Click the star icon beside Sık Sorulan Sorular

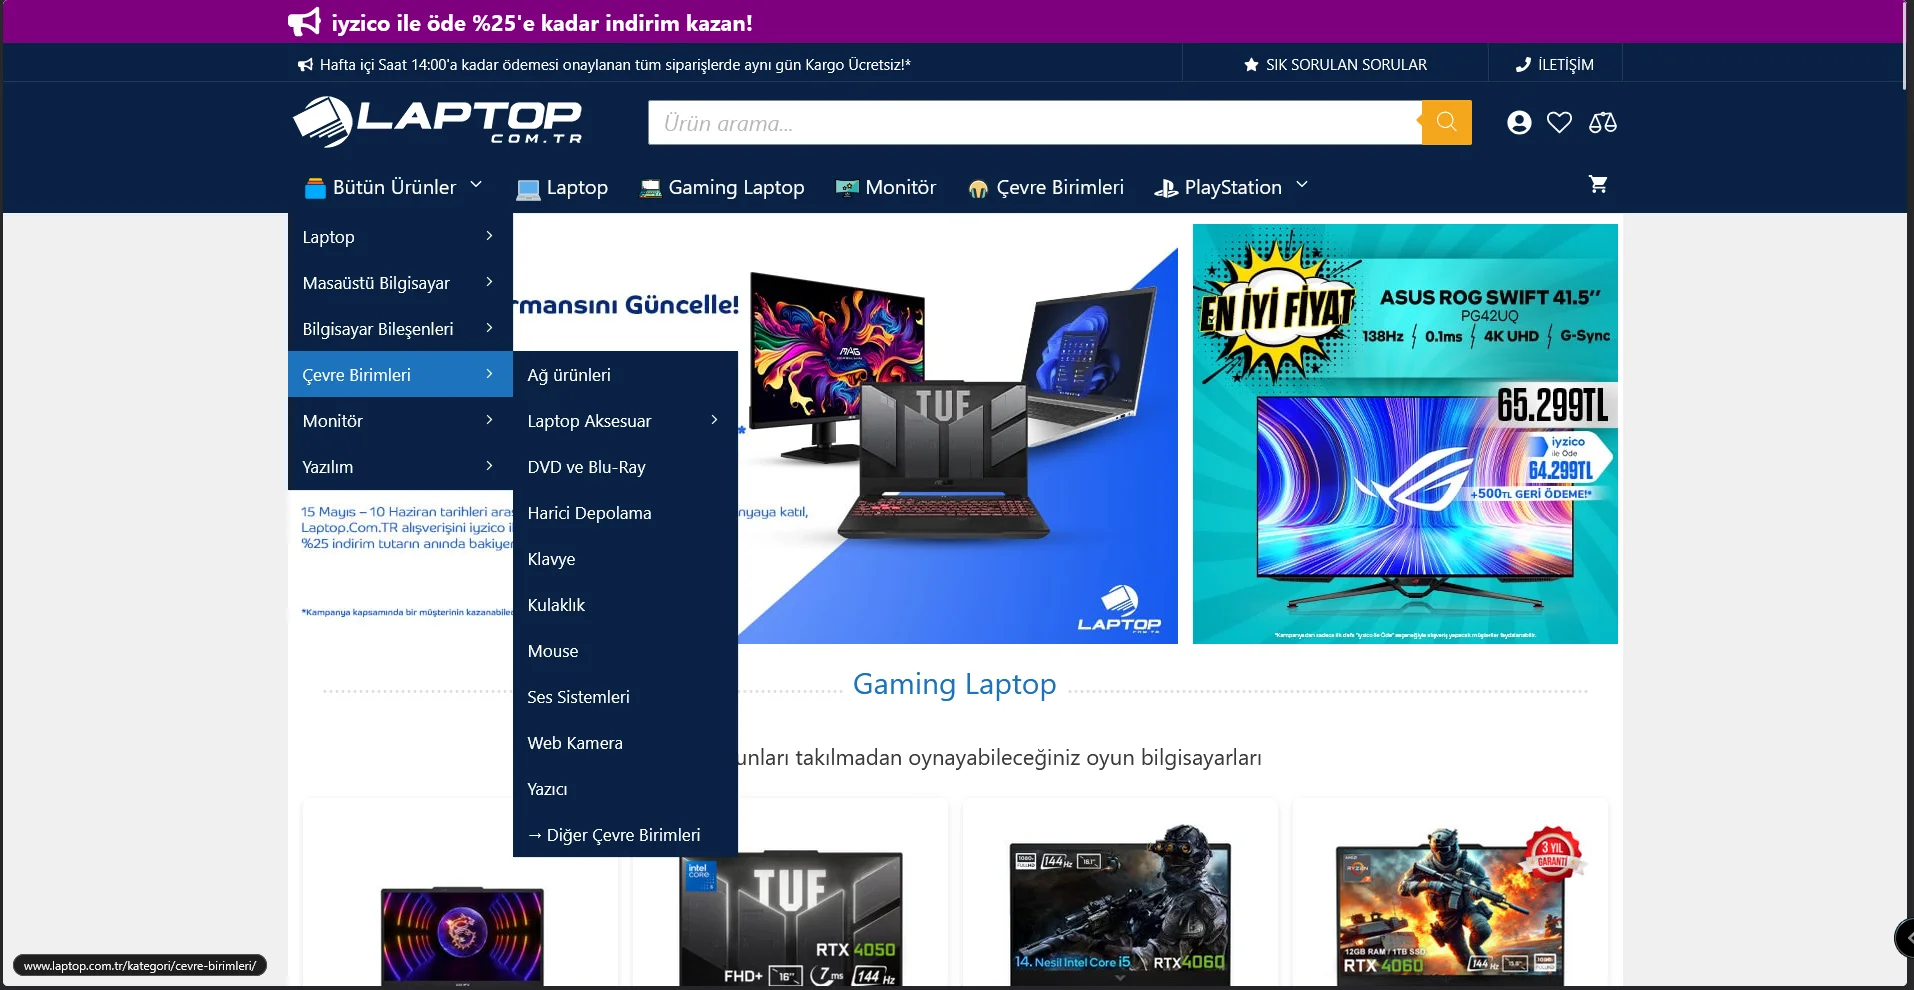point(1251,65)
